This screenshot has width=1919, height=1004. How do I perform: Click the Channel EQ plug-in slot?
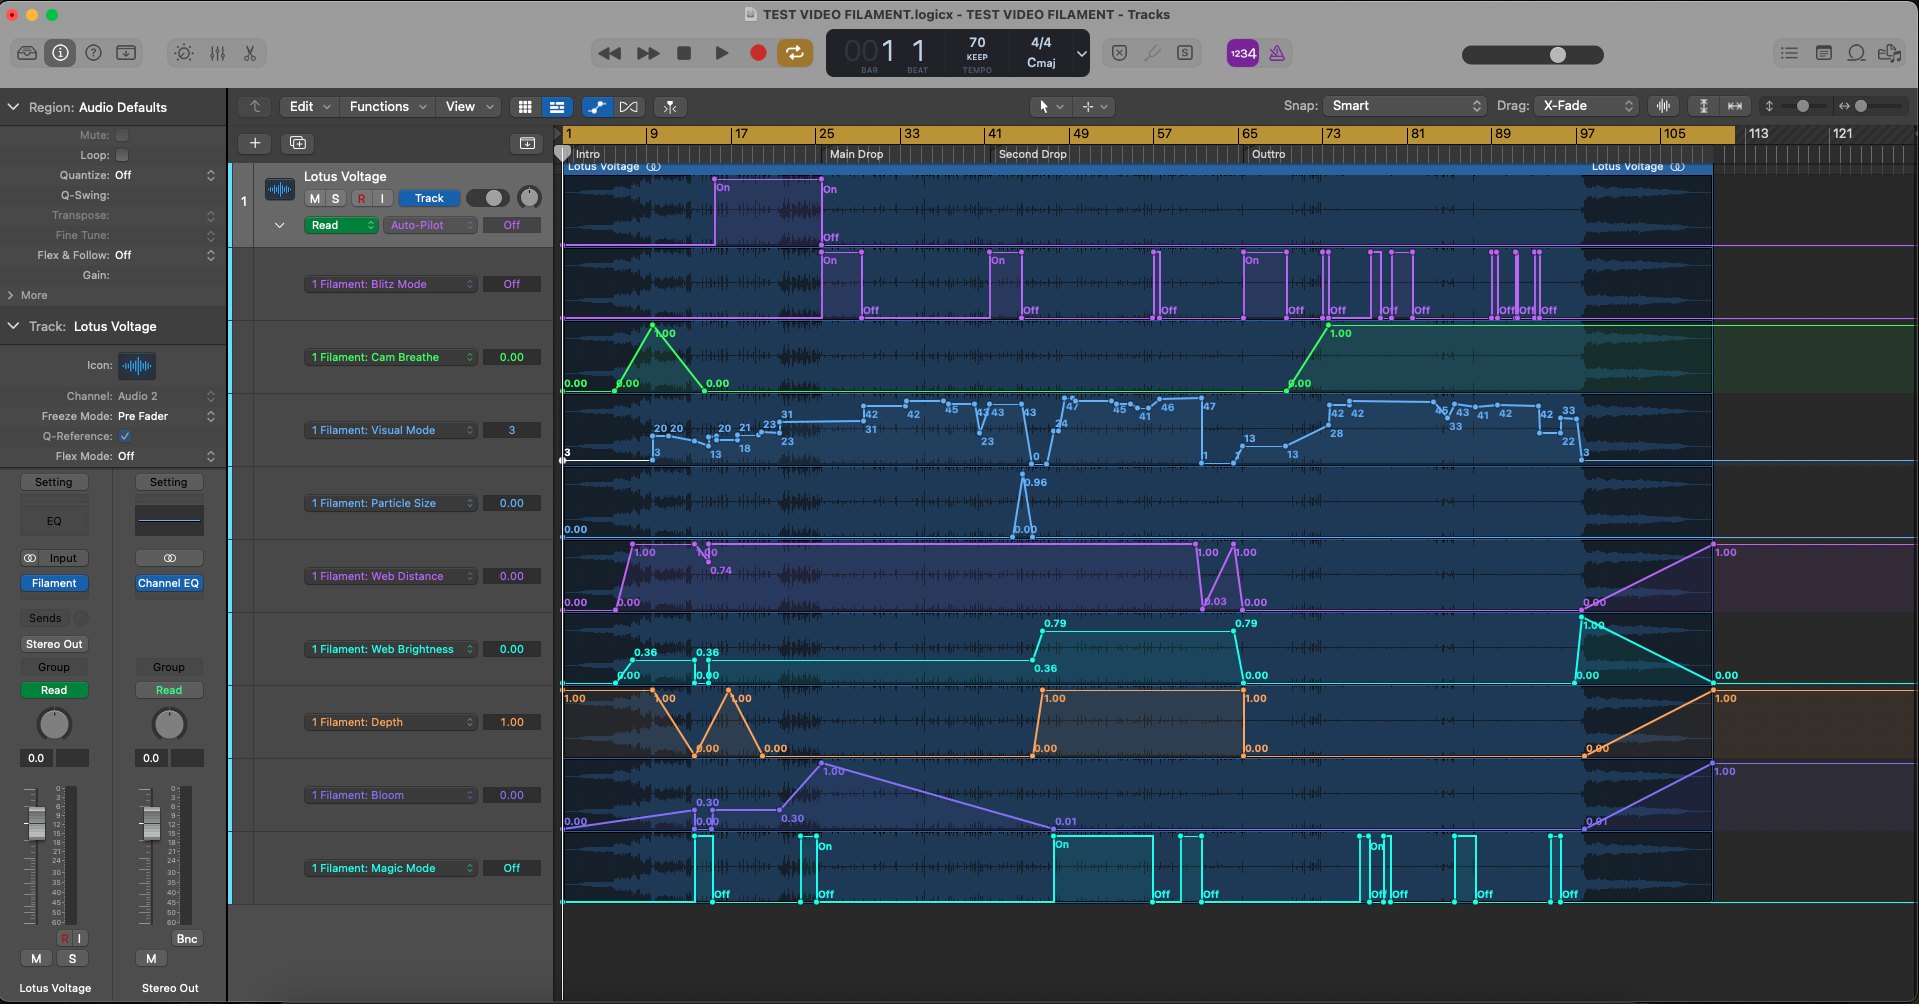pyautogui.click(x=169, y=583)
